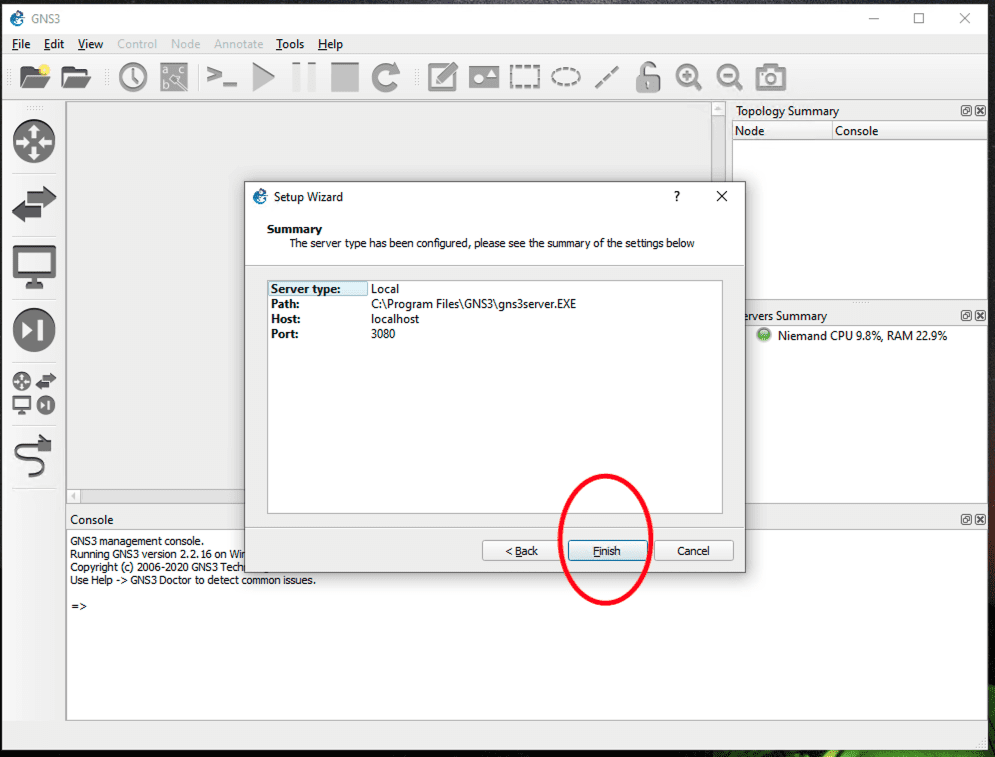995x757 pixels.
Task: Click the reload all nodes icon
Action: 386,77
